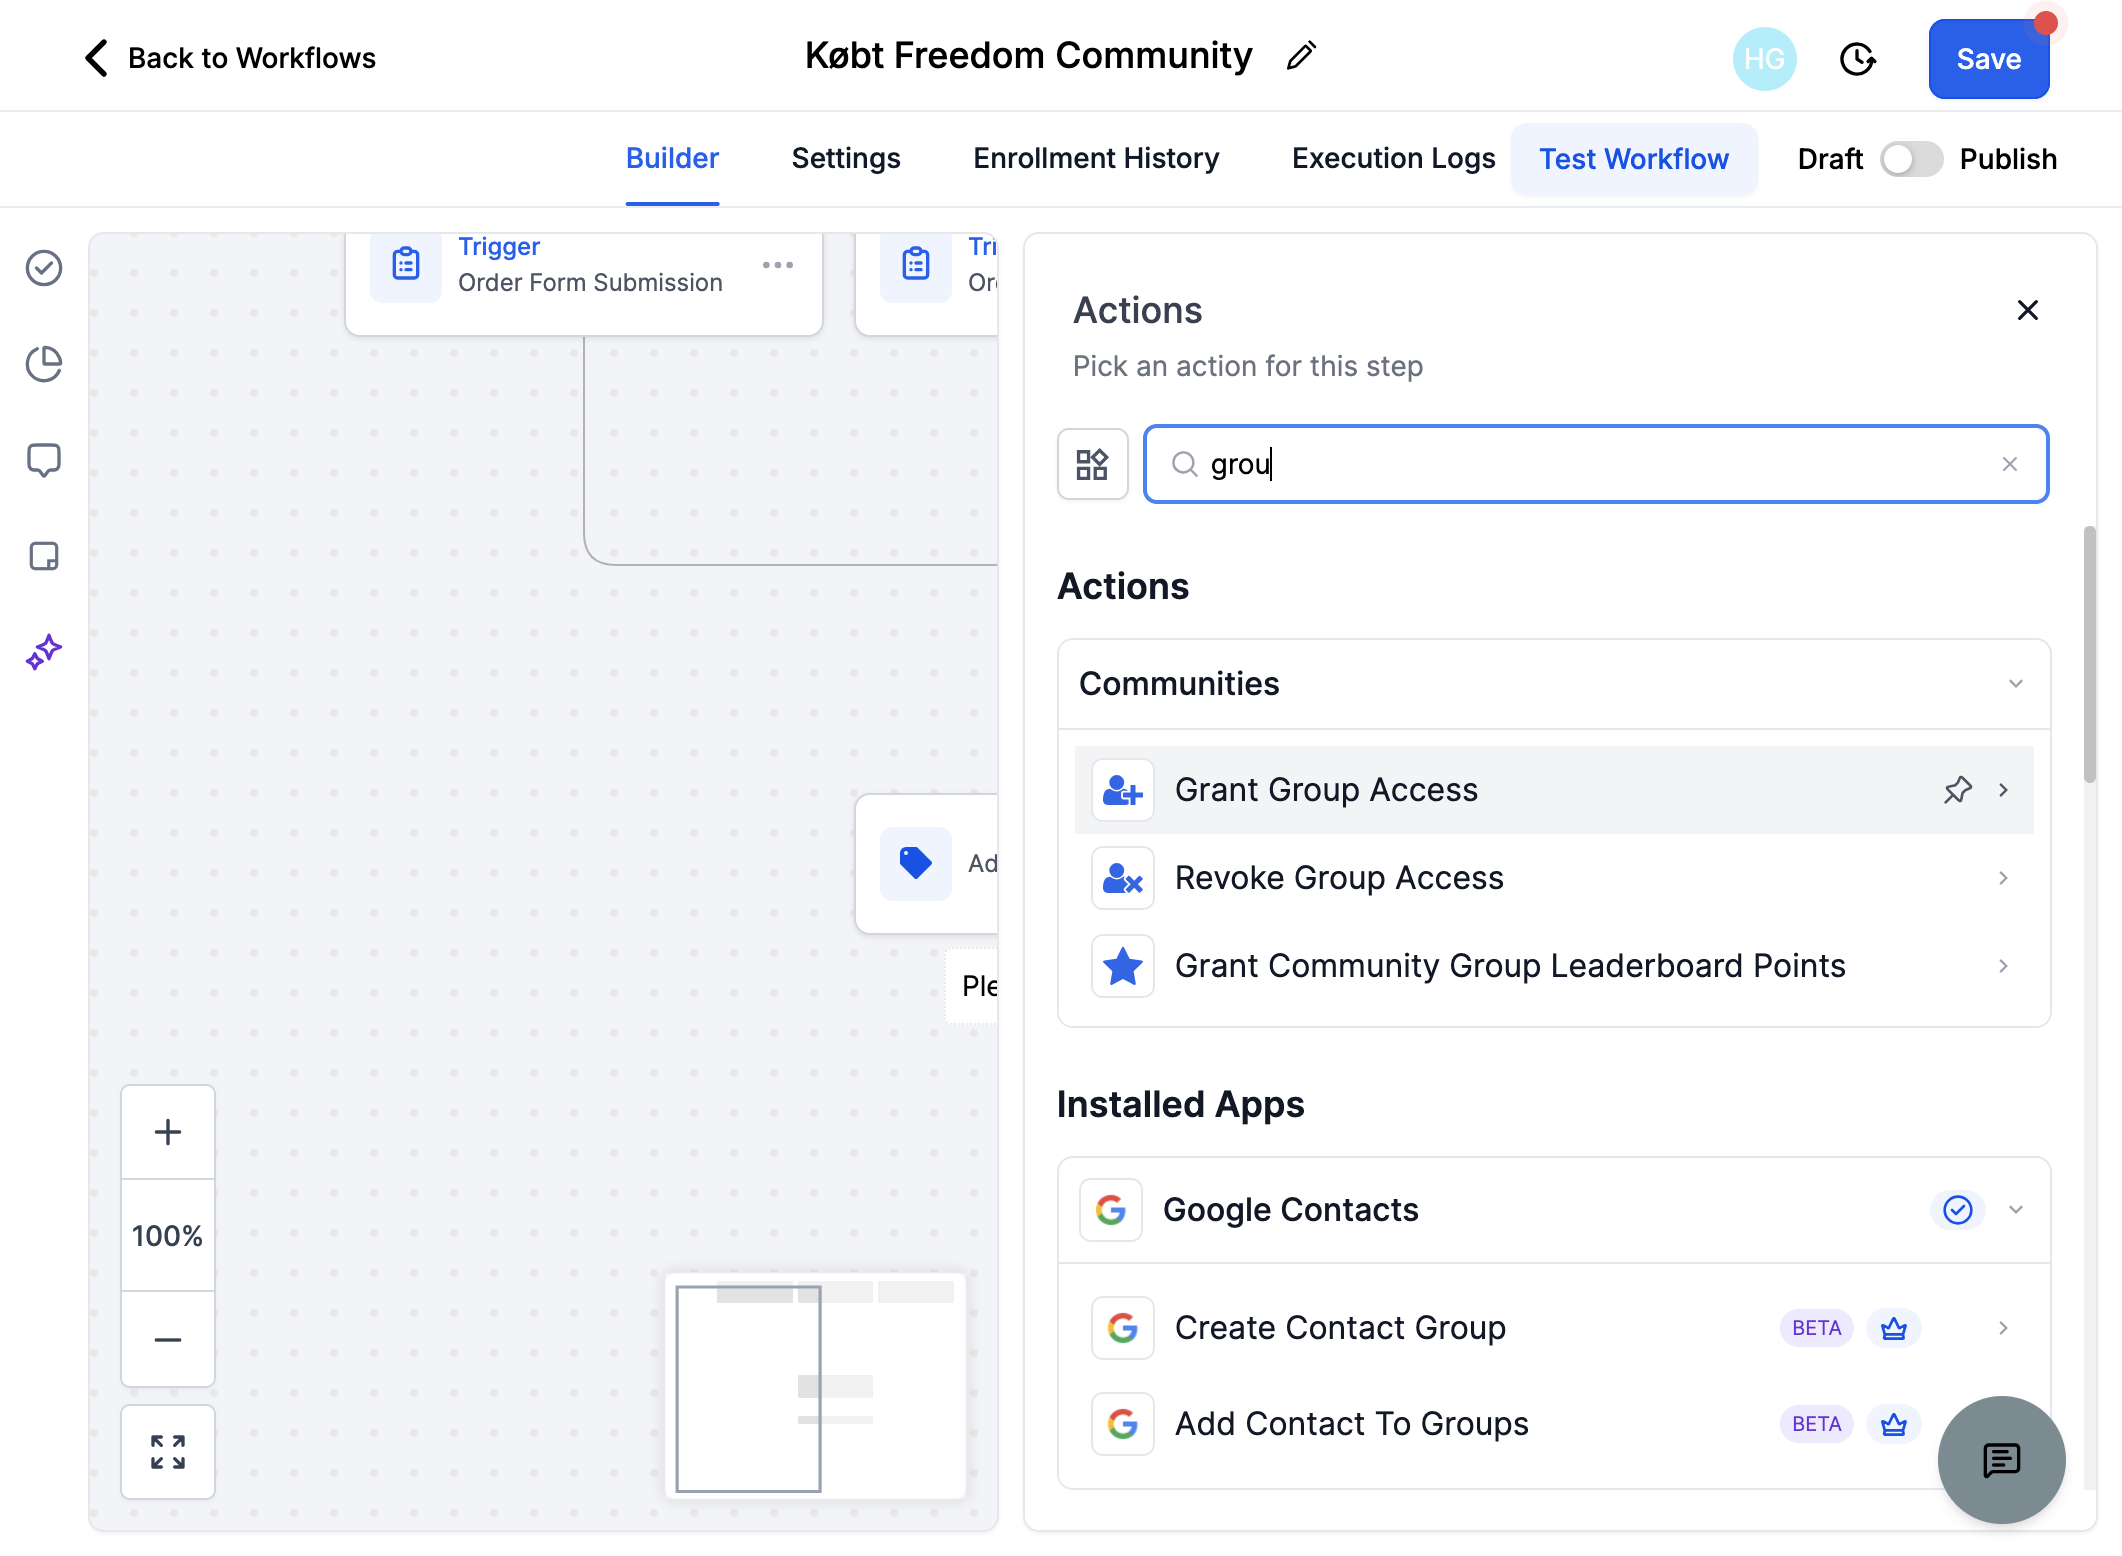Viewport: 2122px width, 1556px height.
Task: Click the blue tag action node icon
Action: 916,863
